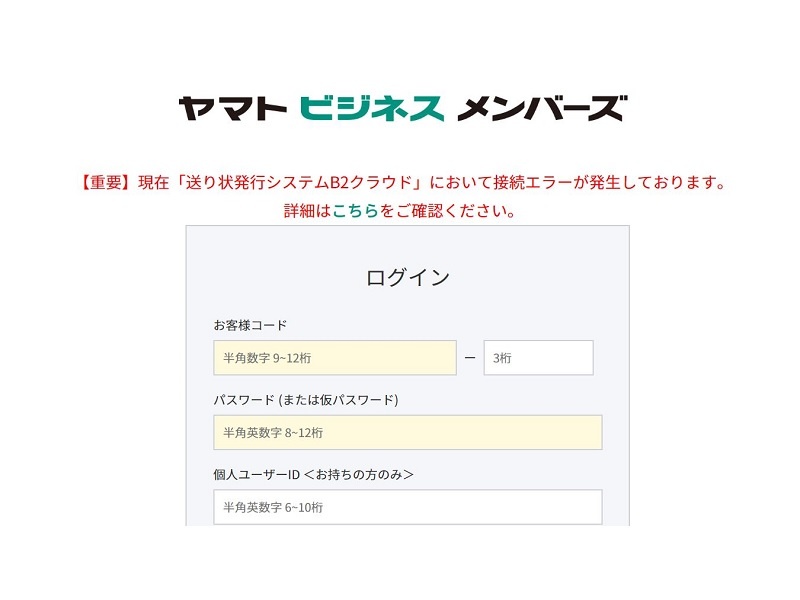
Task: Click the green ビジネス logo text
Action: point(370,108)
